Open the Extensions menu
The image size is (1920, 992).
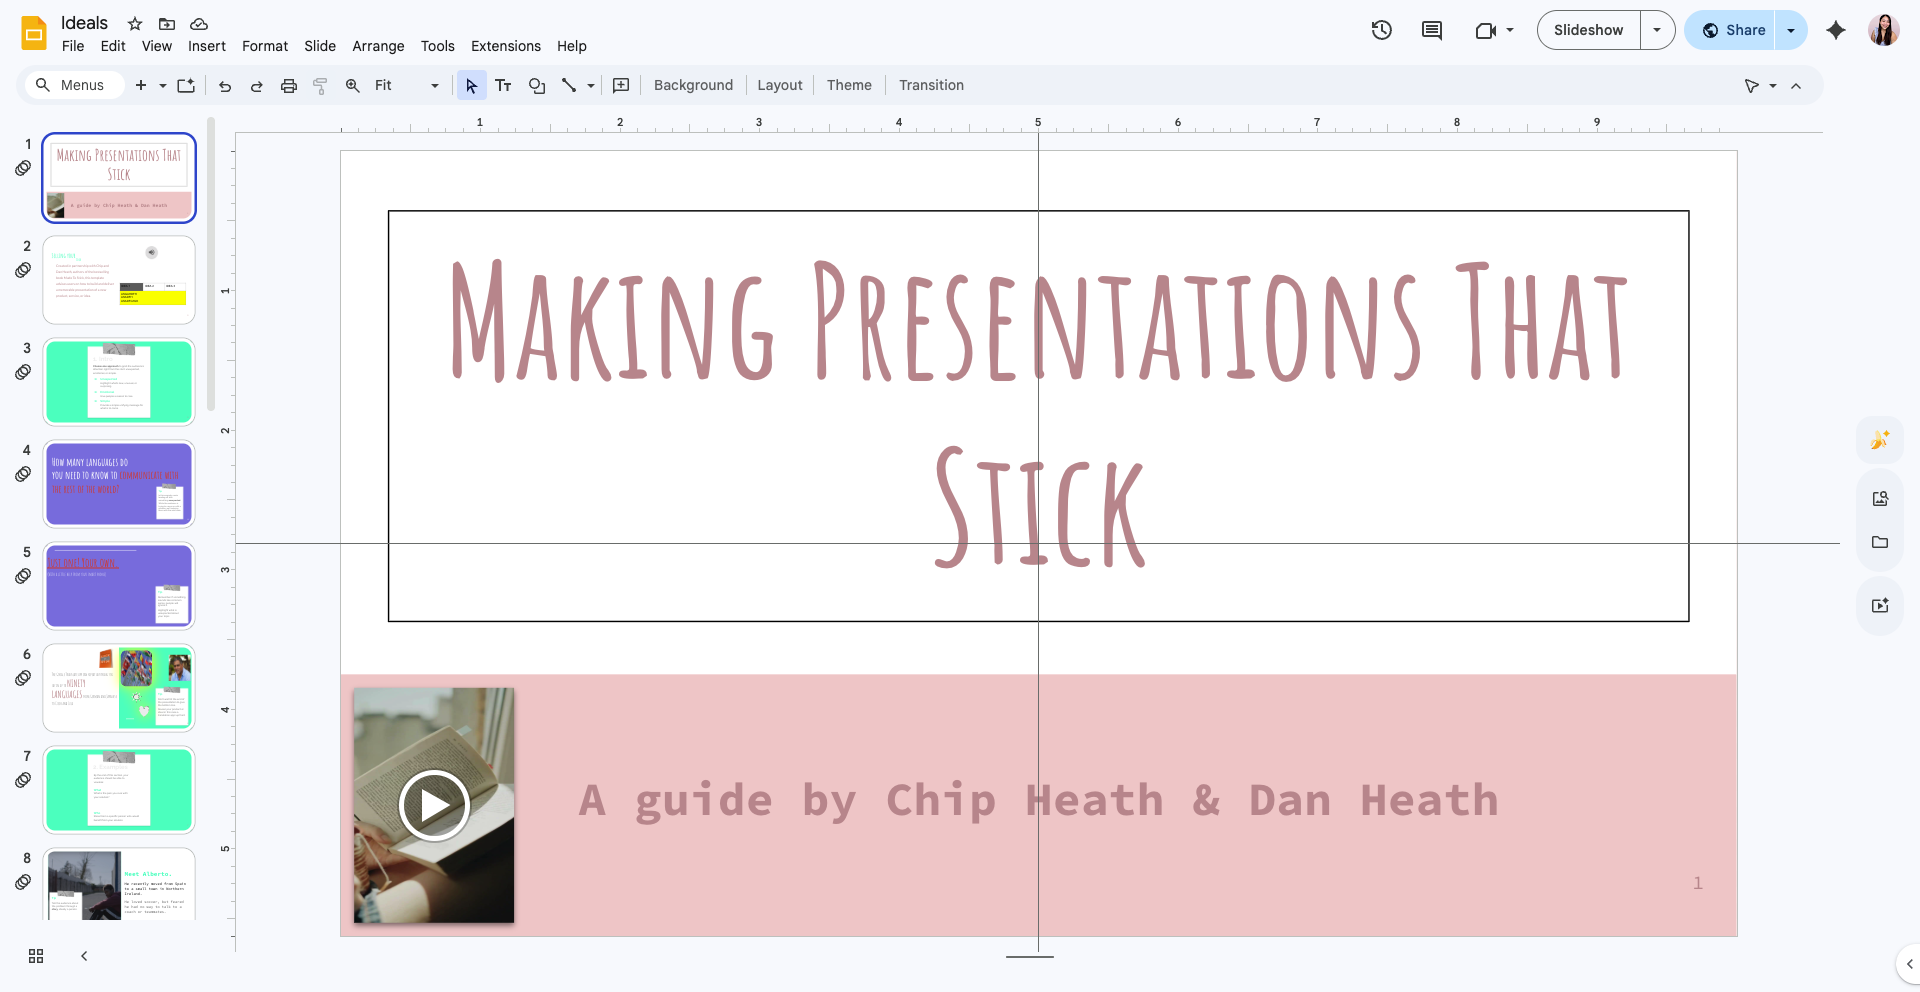tap(505, 46)
